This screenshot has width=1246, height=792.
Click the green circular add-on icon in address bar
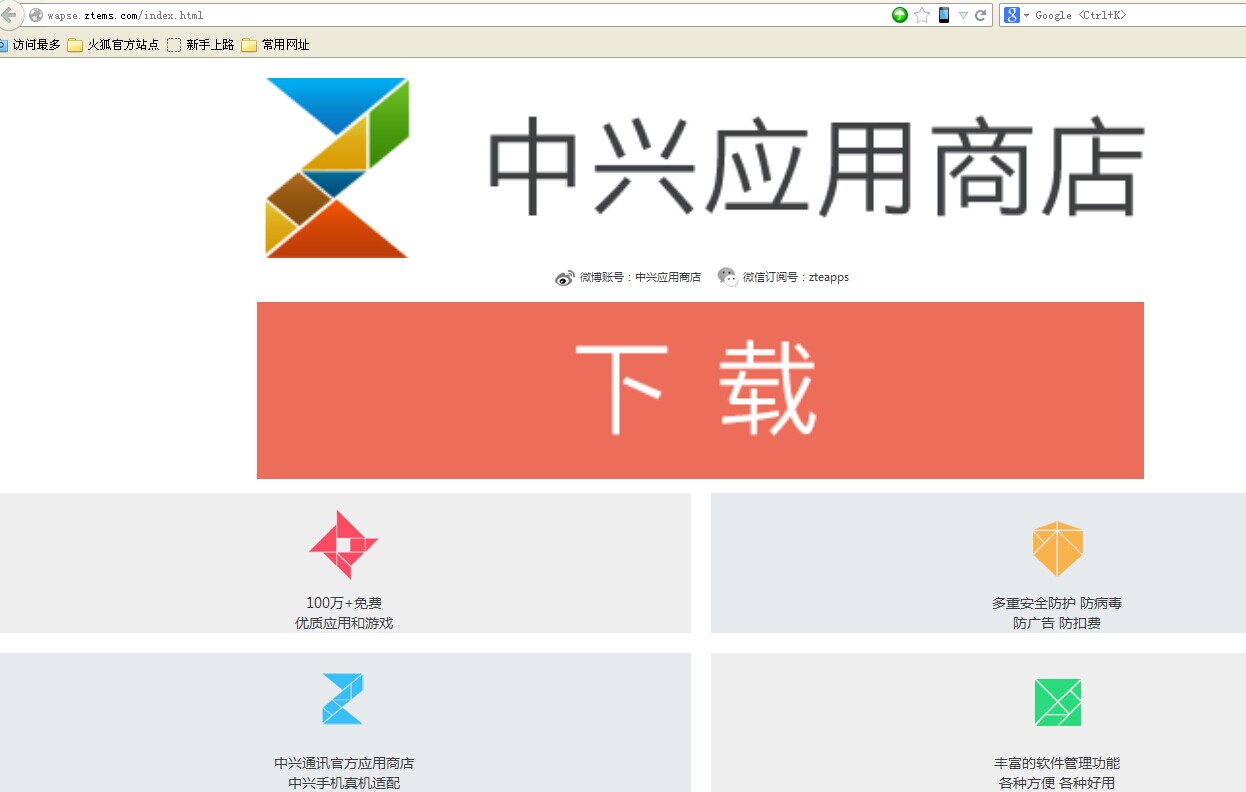click(900, 15)
